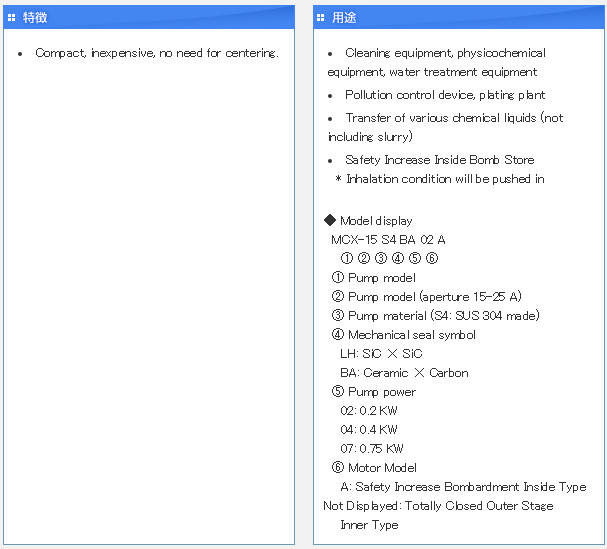Click circled ⑤ beside Pump power
Screen dimensions: 607x549
coord(337,392)
